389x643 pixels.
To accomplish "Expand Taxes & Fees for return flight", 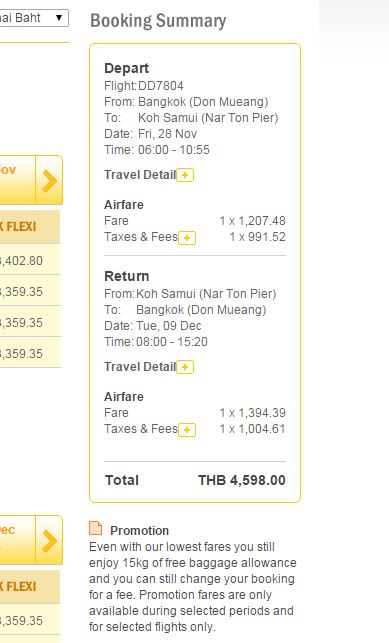I will (x=187, y=430).
